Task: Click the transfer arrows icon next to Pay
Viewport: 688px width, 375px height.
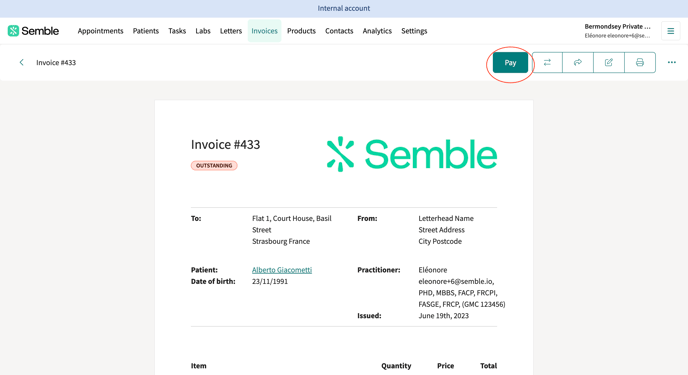Action: [547, 62]
